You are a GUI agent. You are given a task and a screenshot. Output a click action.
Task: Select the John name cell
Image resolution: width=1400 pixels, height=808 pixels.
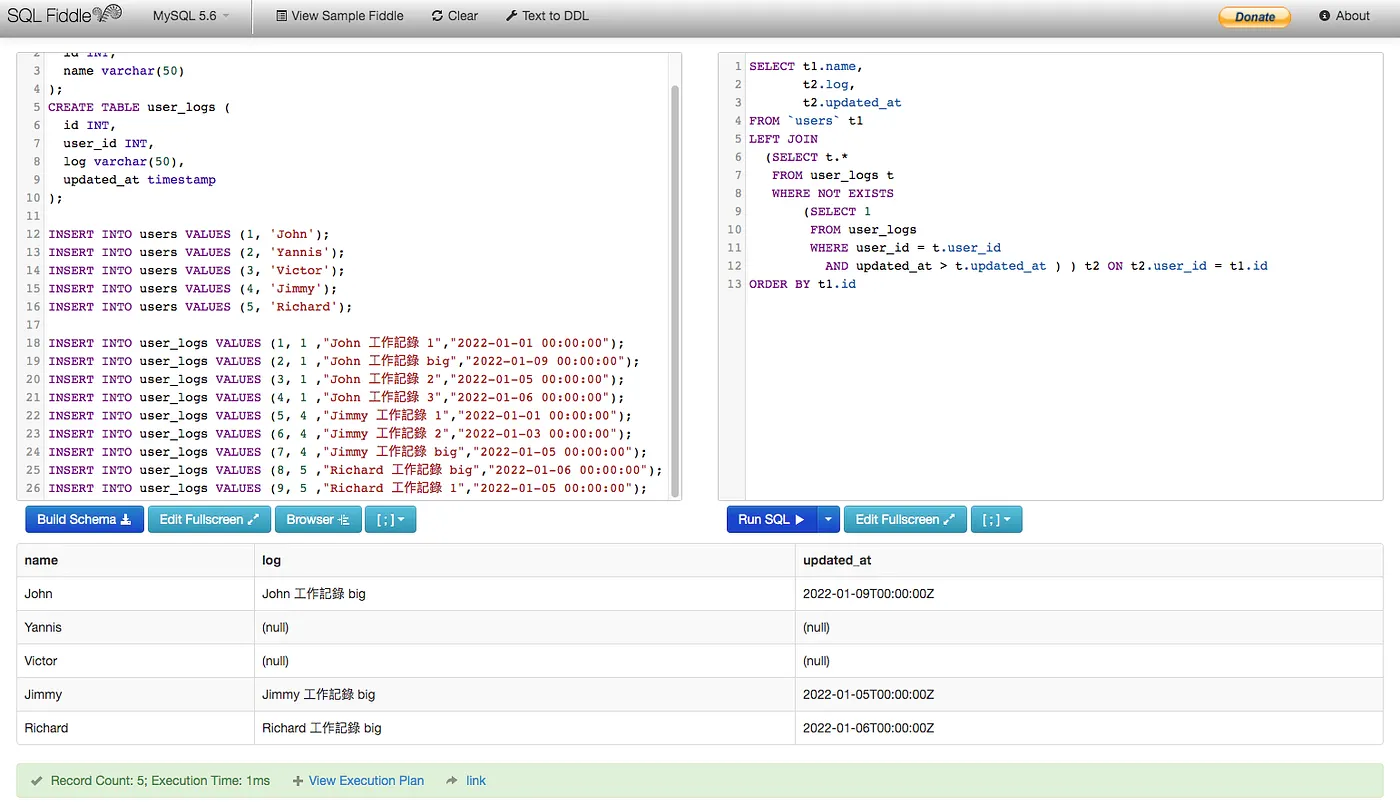[136, 594]
